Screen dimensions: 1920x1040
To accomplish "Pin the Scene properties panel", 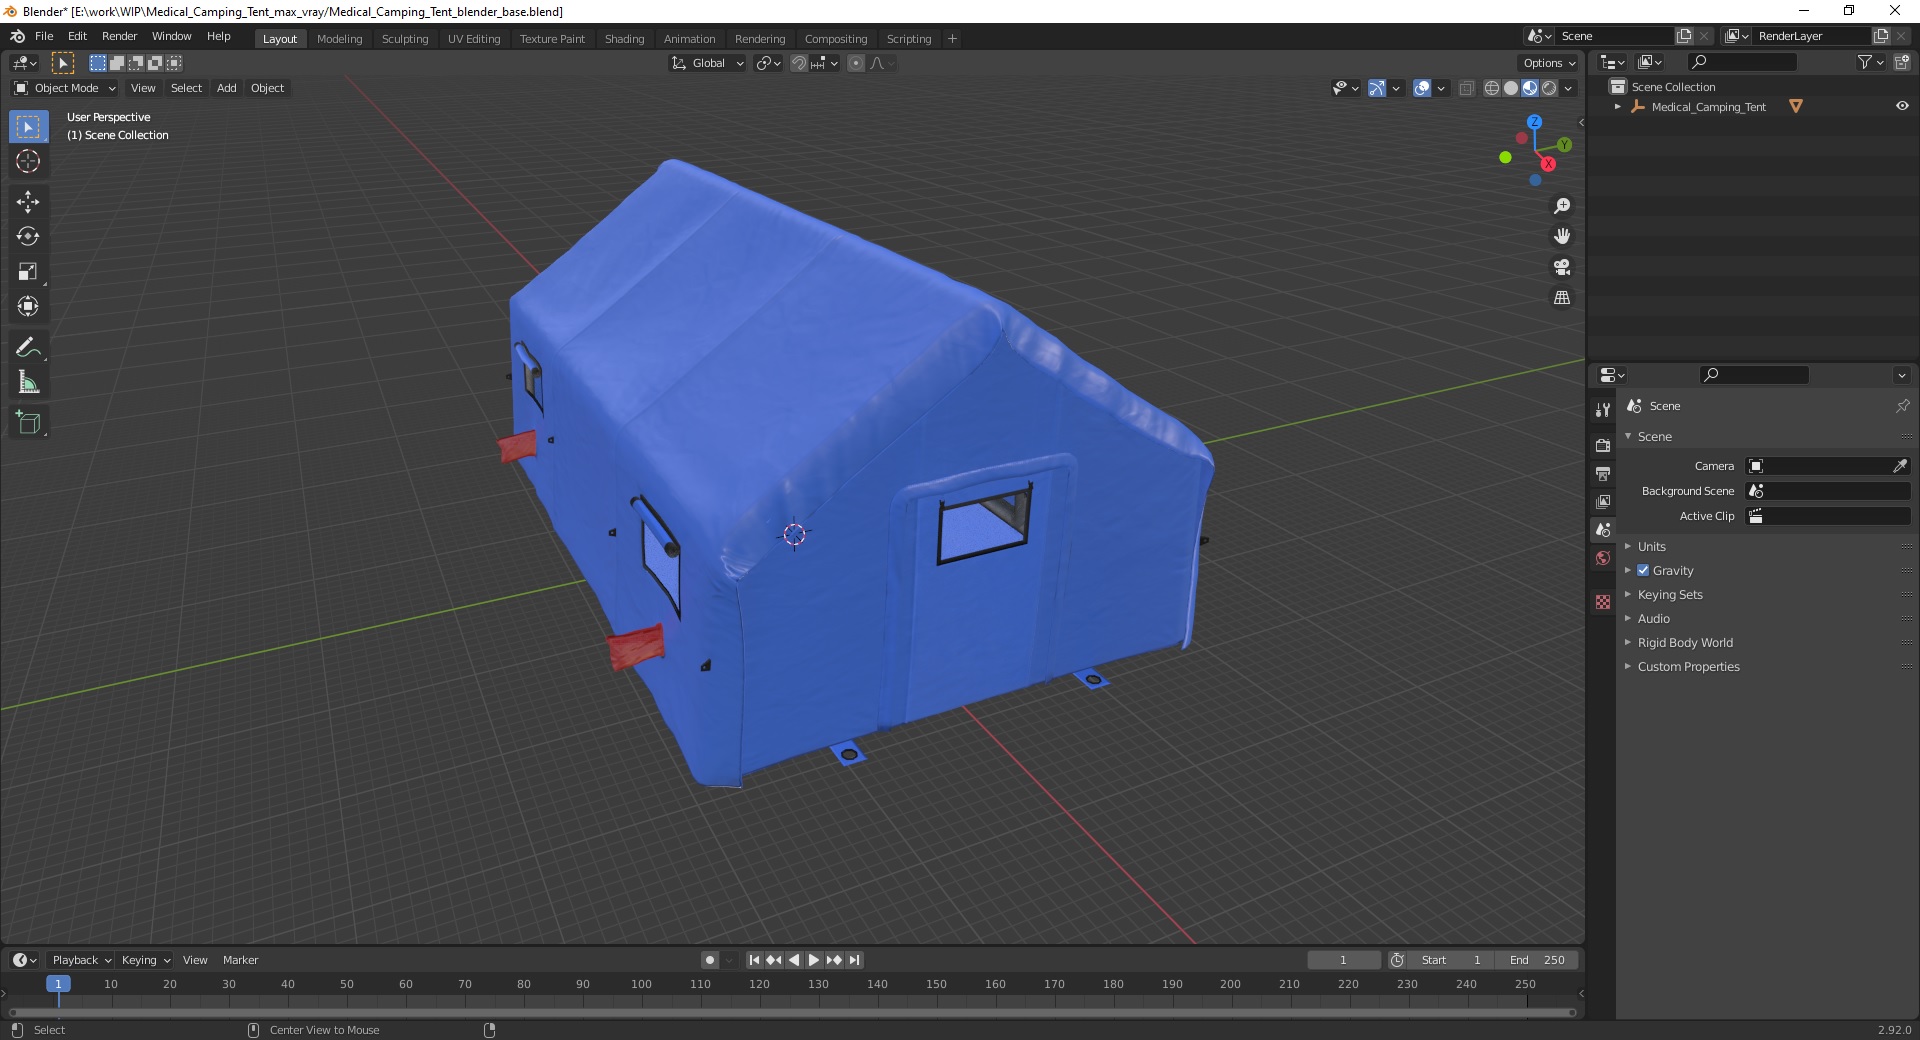I will [1902, 406].
